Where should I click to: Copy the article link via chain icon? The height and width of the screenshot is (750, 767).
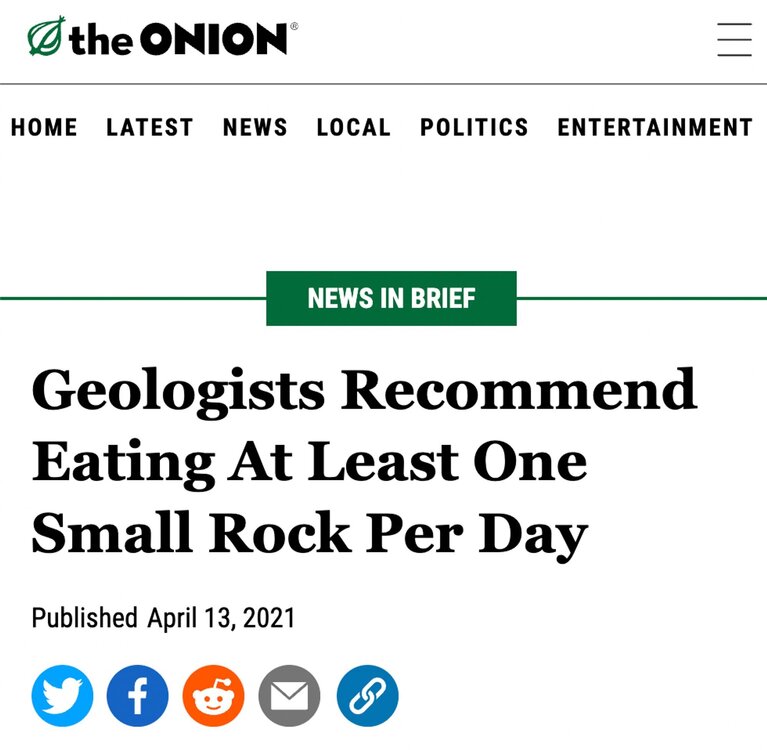point(367,695)
